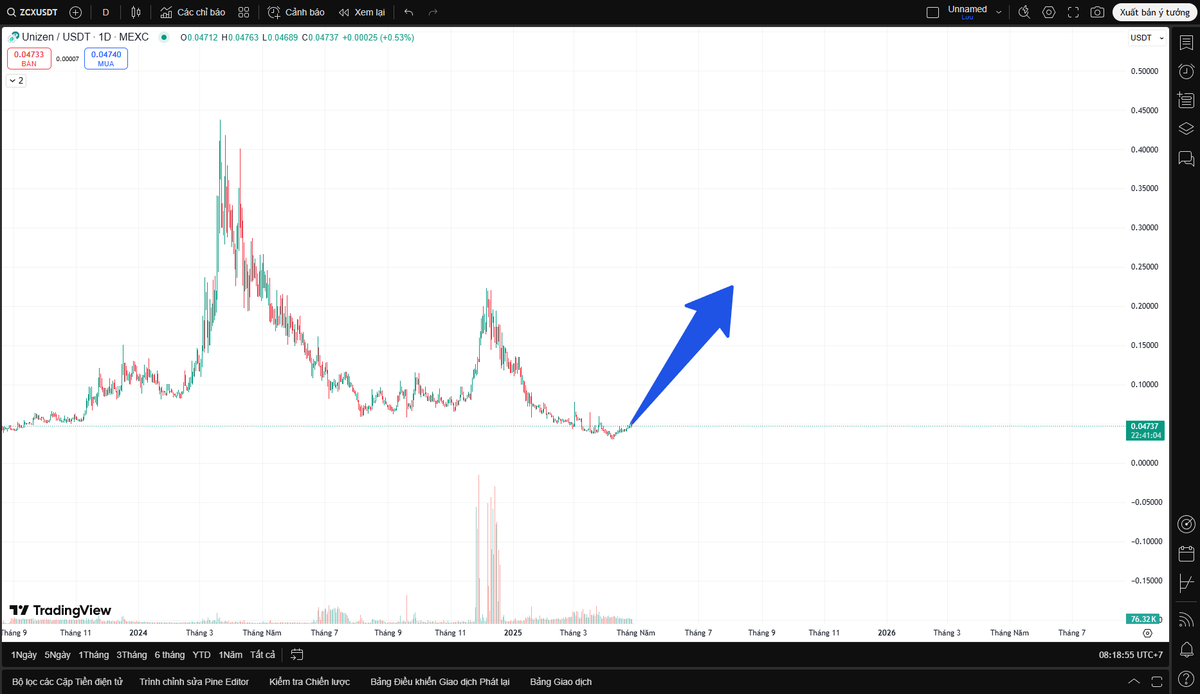
Task: Take a chart snapshot with camera icon
Action: point(1098,12)
